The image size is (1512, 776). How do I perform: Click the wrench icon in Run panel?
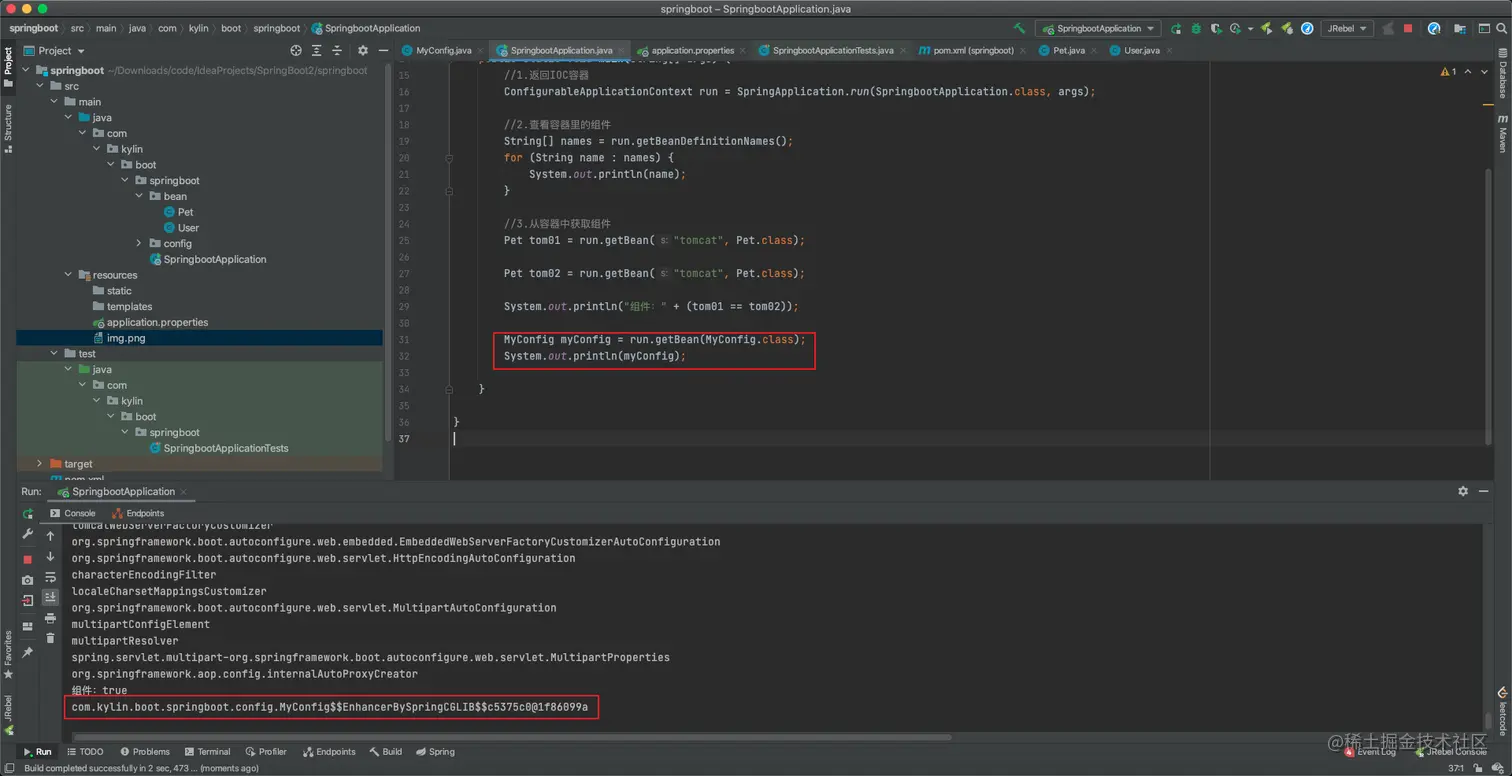coord(28,534)
